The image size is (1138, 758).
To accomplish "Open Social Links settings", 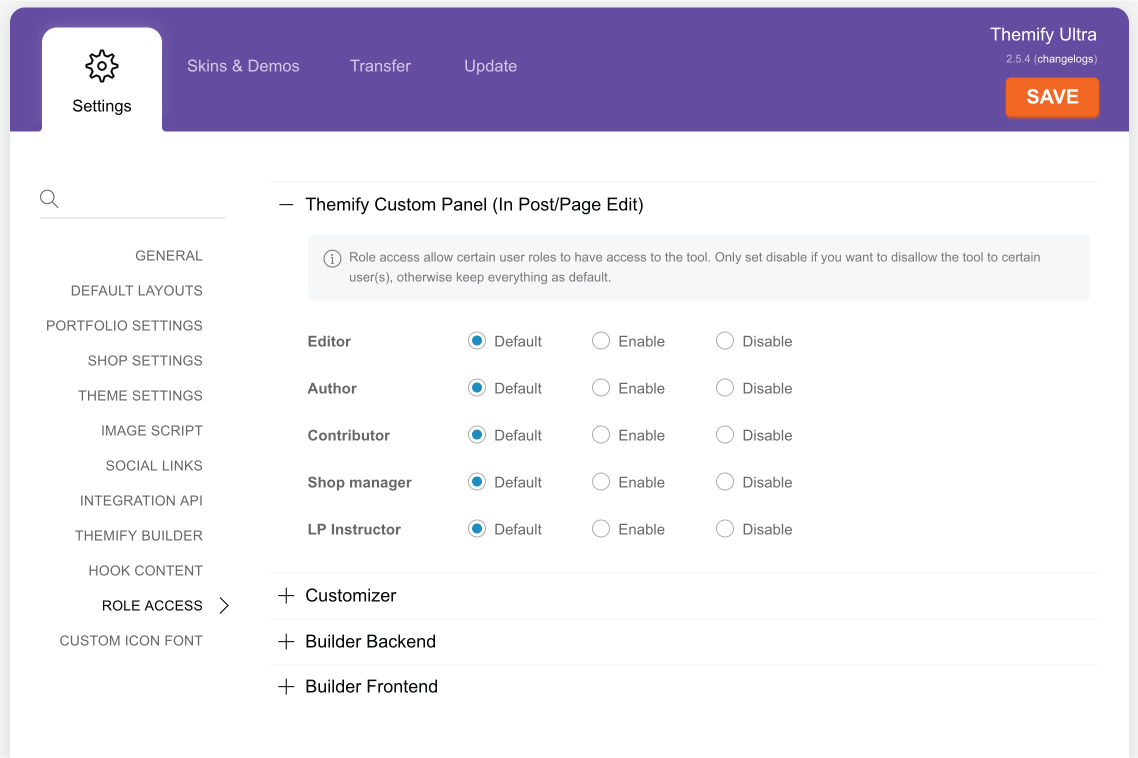I will click(154, 465).
